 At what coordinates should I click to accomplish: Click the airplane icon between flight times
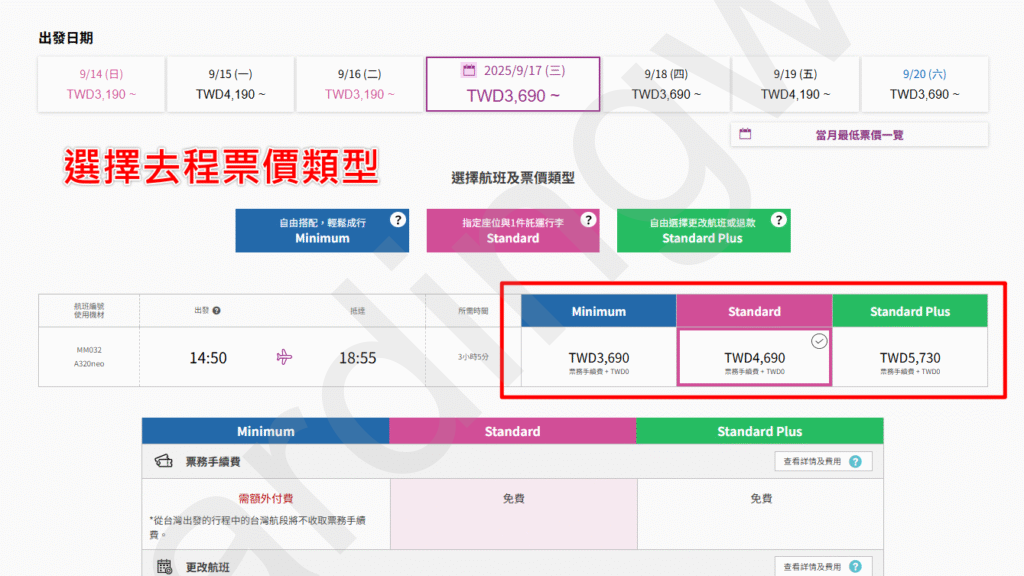click(284, 357)
